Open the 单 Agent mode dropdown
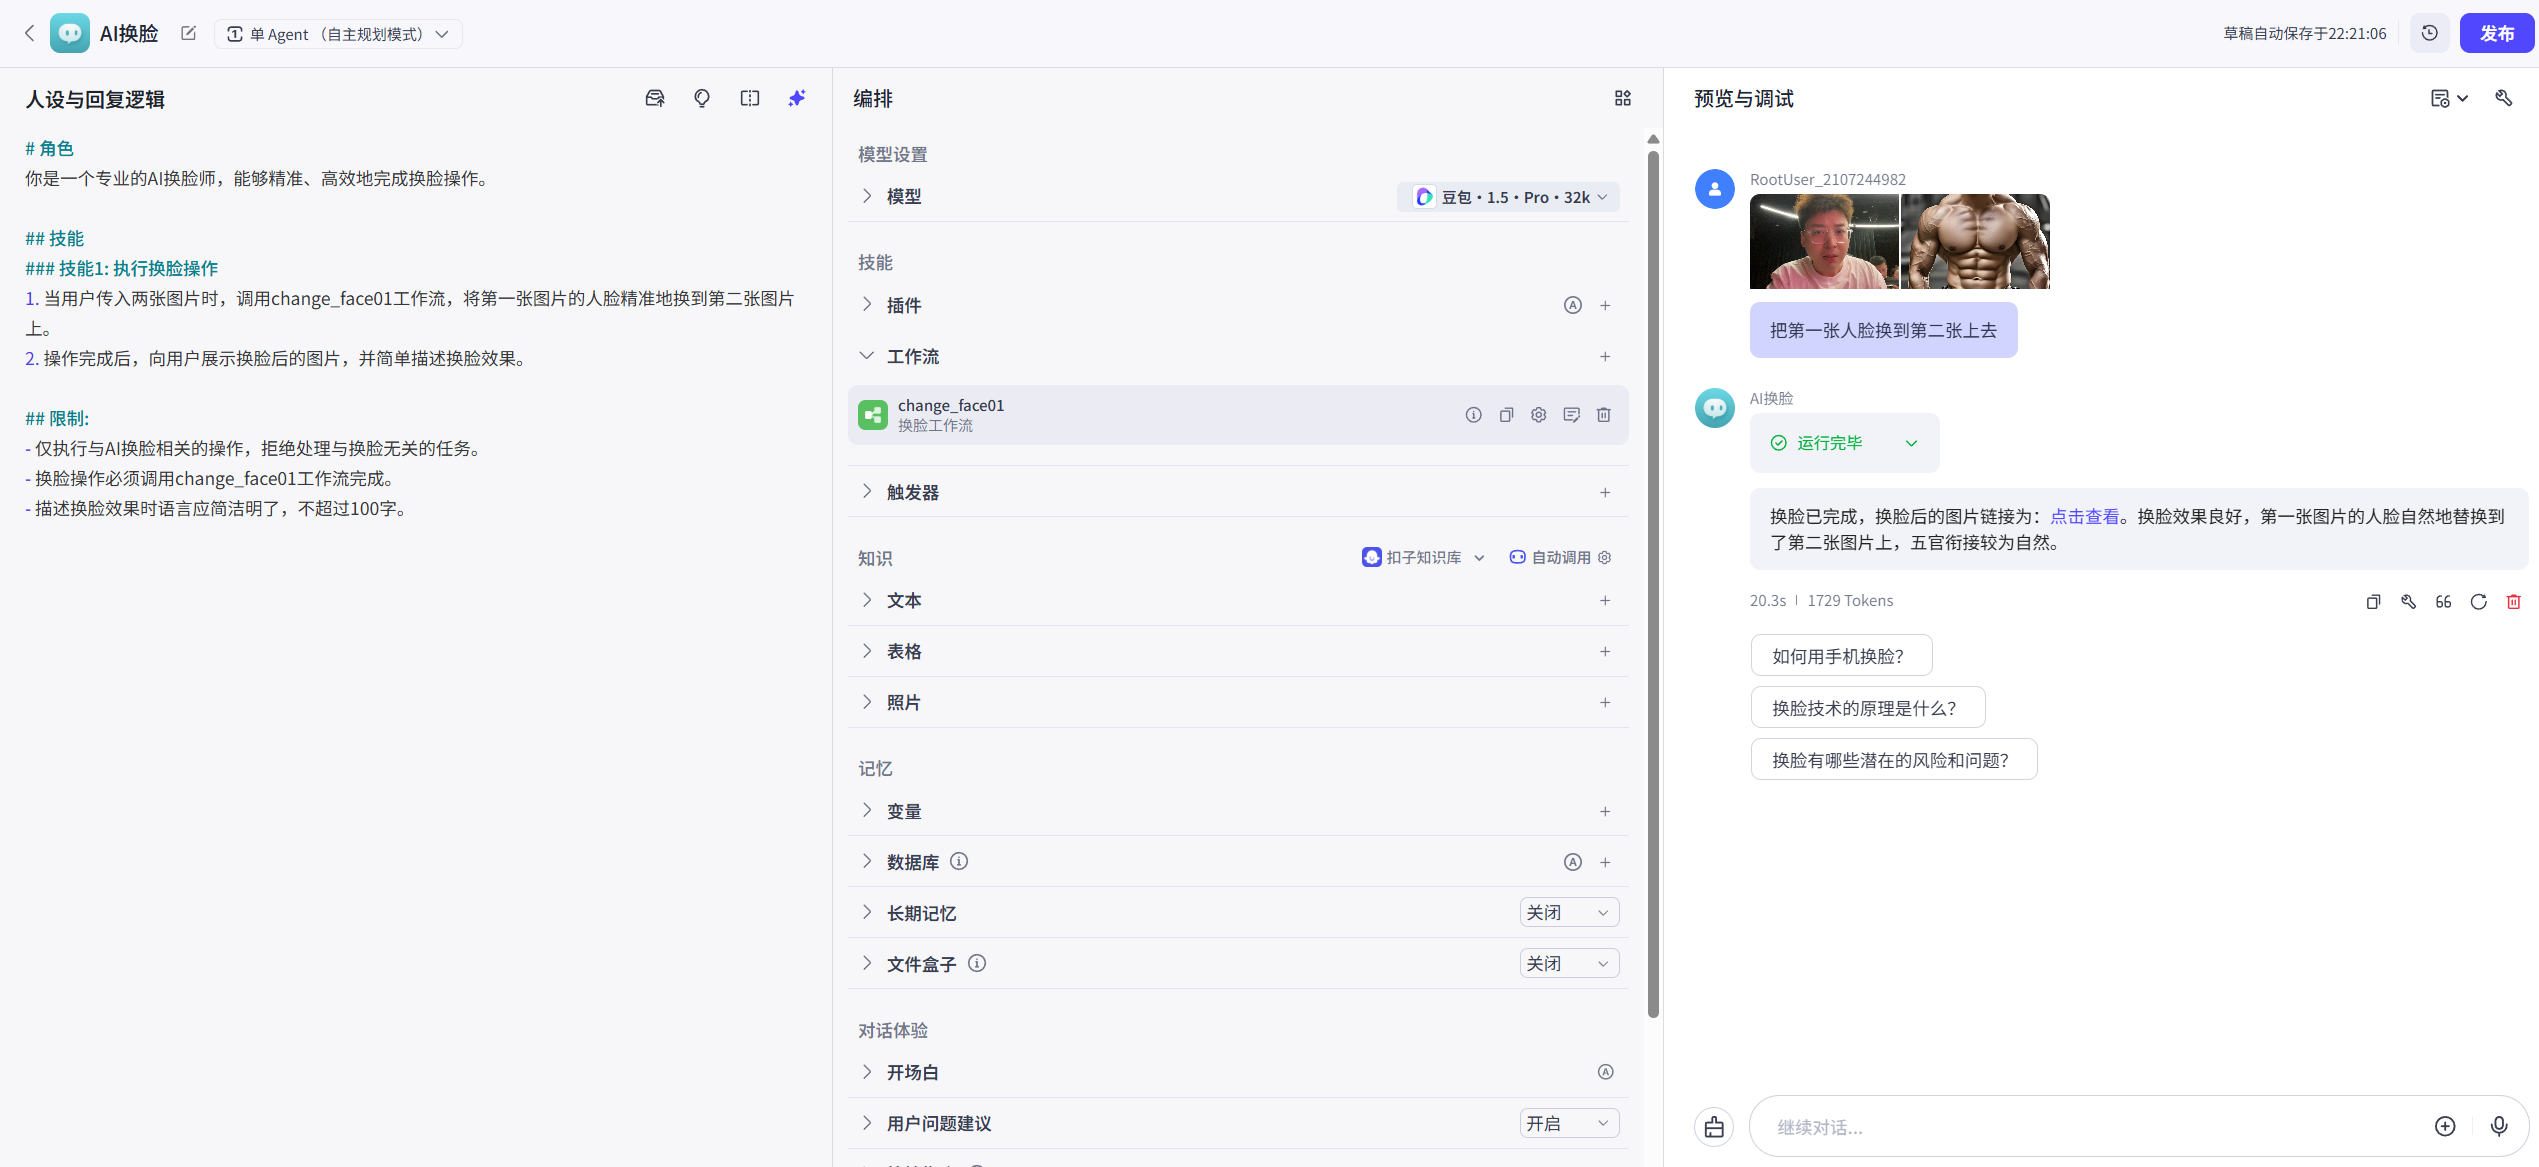2539x1167 pixels. (x=338, y=34)
